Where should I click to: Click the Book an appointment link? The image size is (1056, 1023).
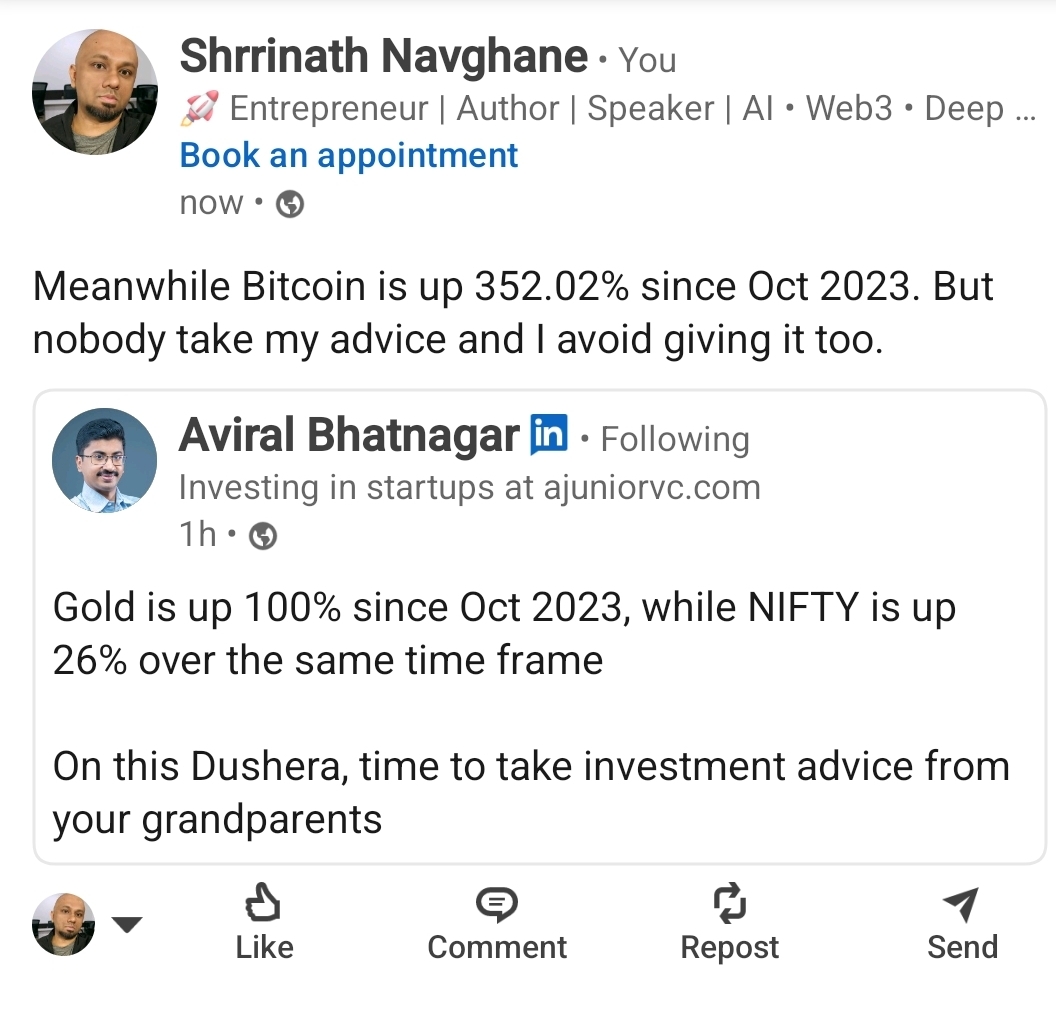pos(349,156)
